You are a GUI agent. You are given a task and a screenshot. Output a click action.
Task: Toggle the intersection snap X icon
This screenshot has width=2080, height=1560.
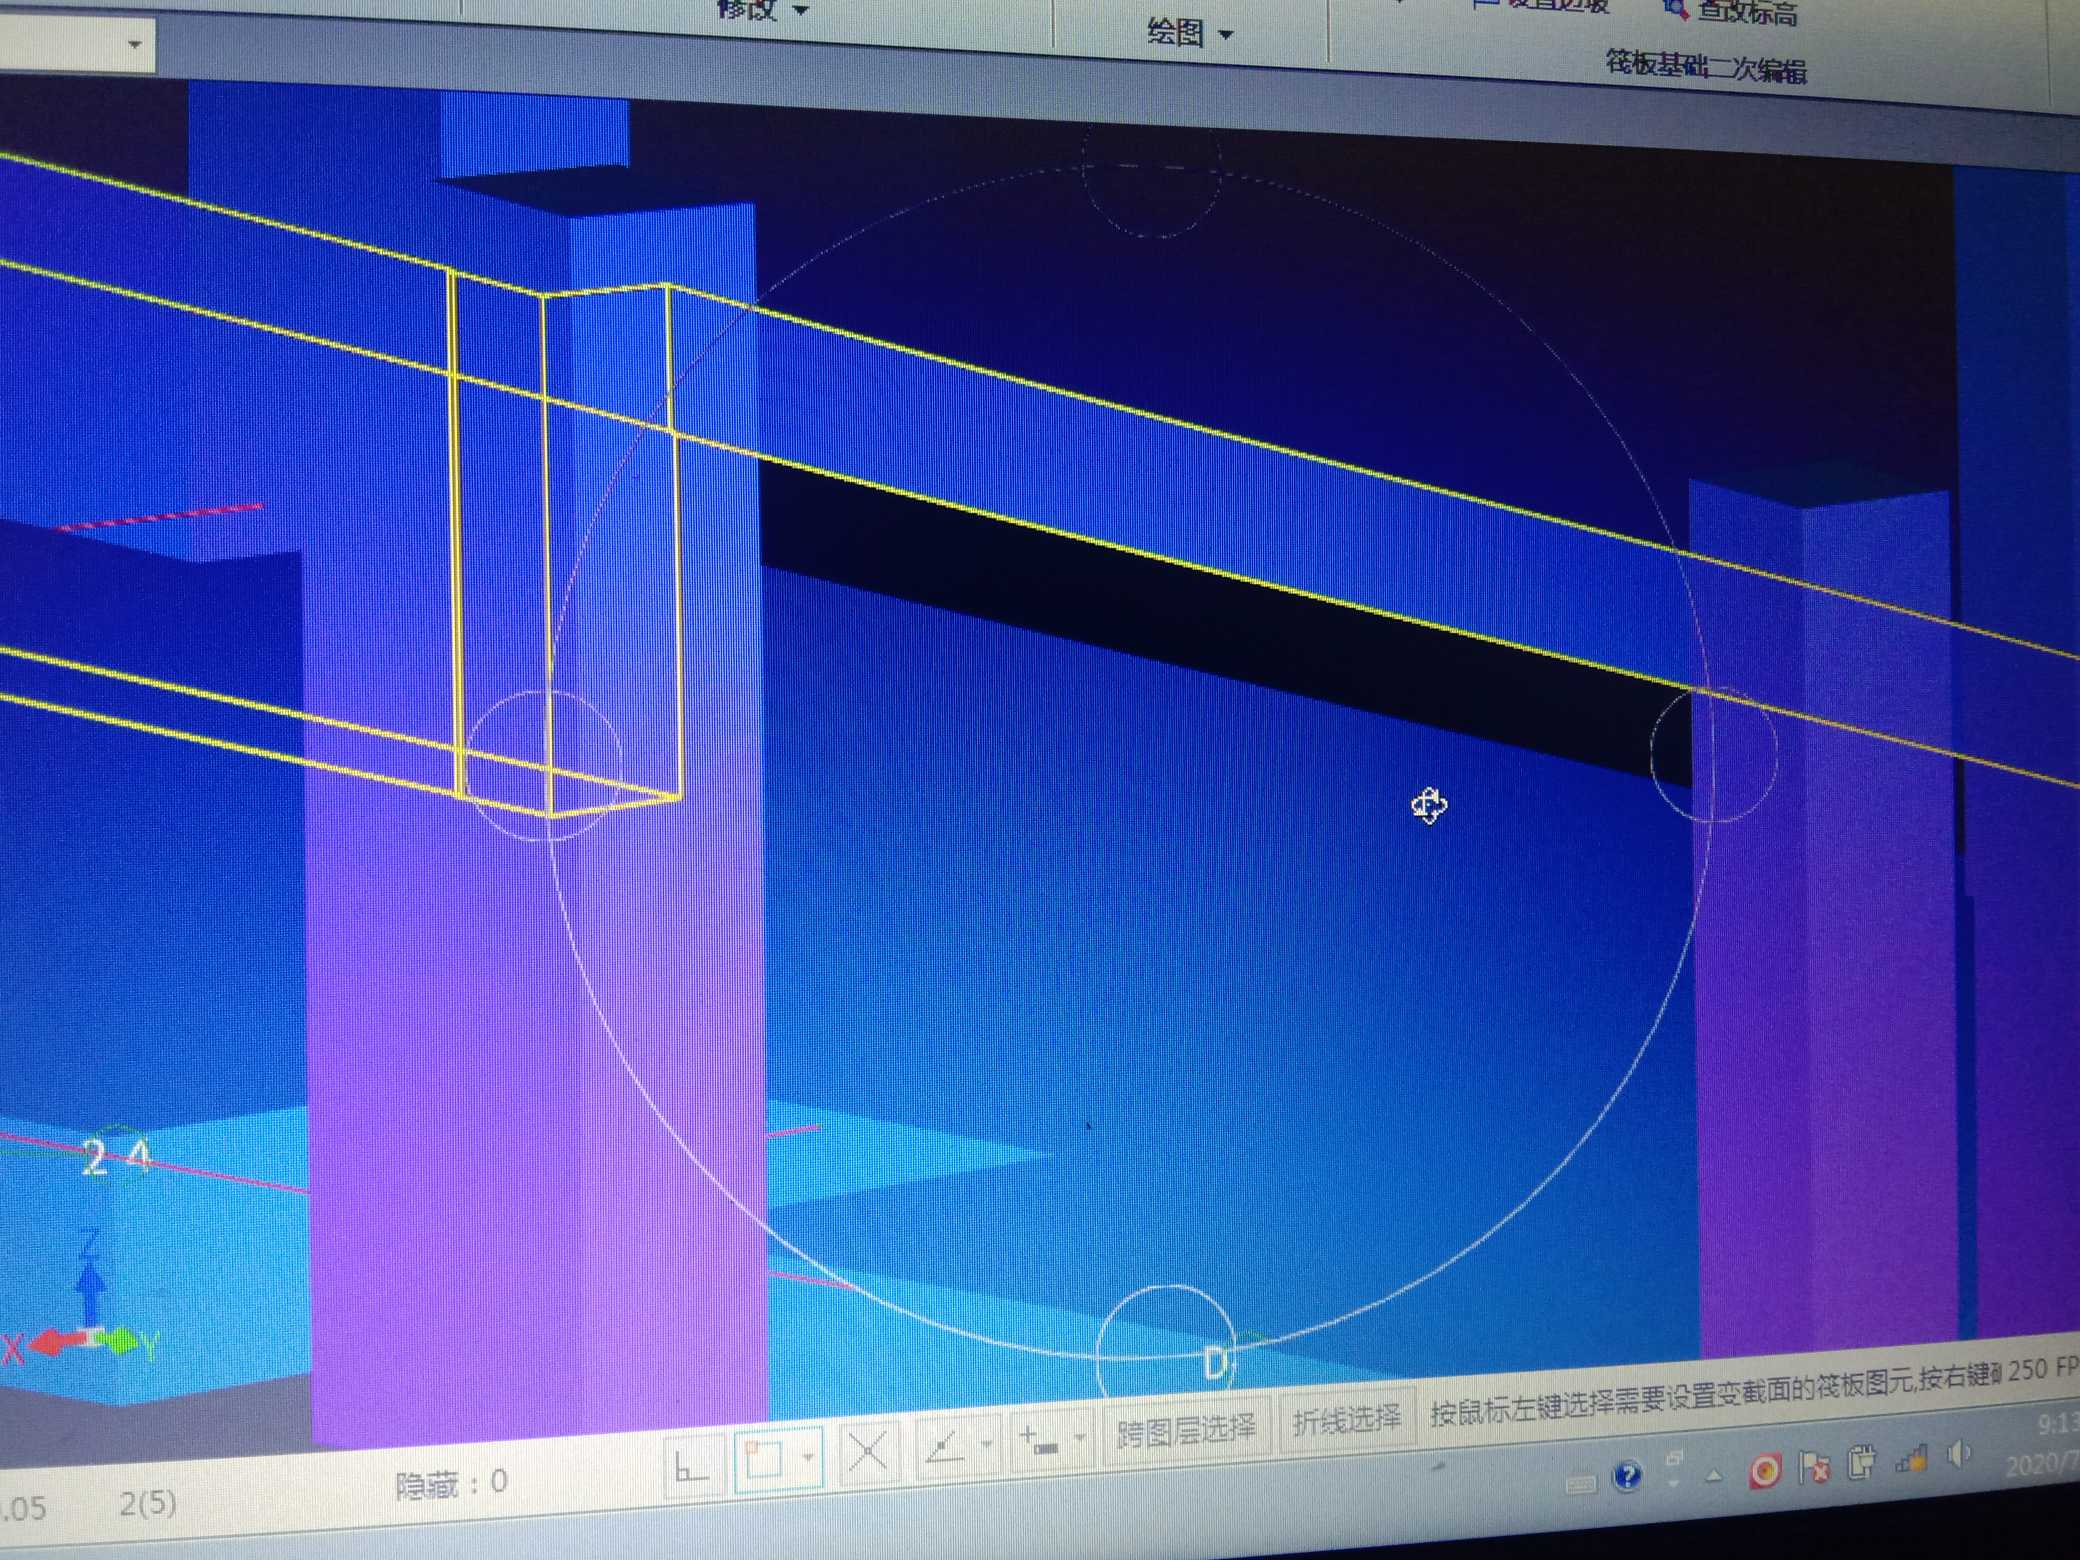pos(867,1451)
